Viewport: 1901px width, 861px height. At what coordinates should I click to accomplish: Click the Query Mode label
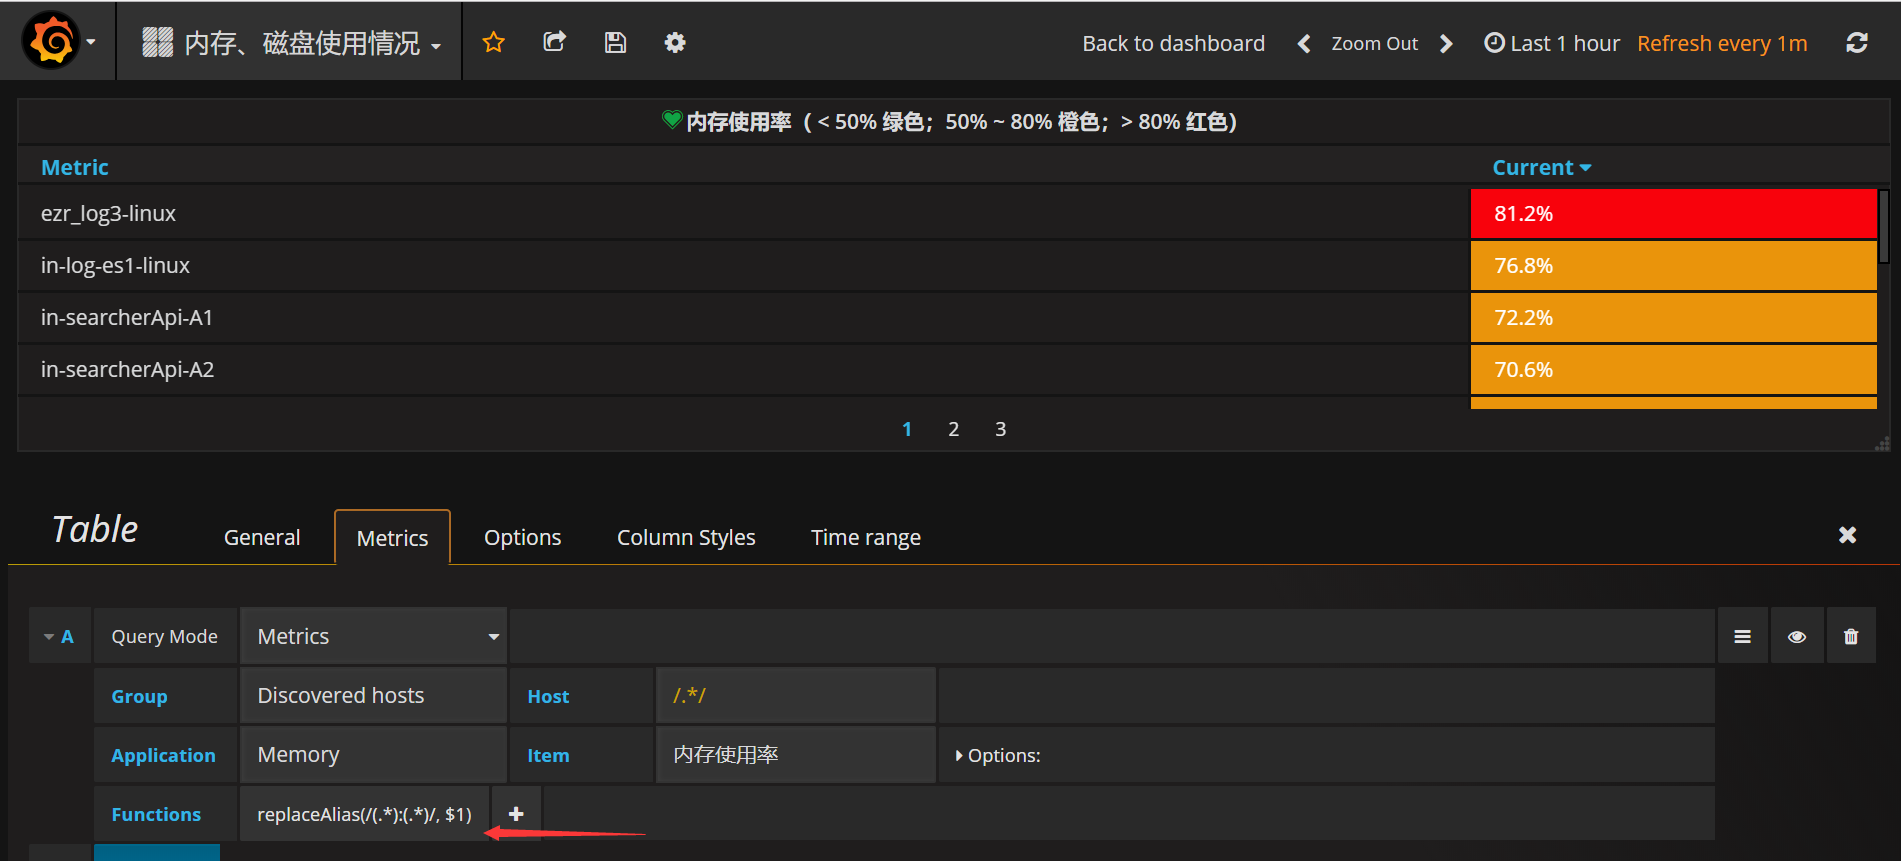pos(165,636)
